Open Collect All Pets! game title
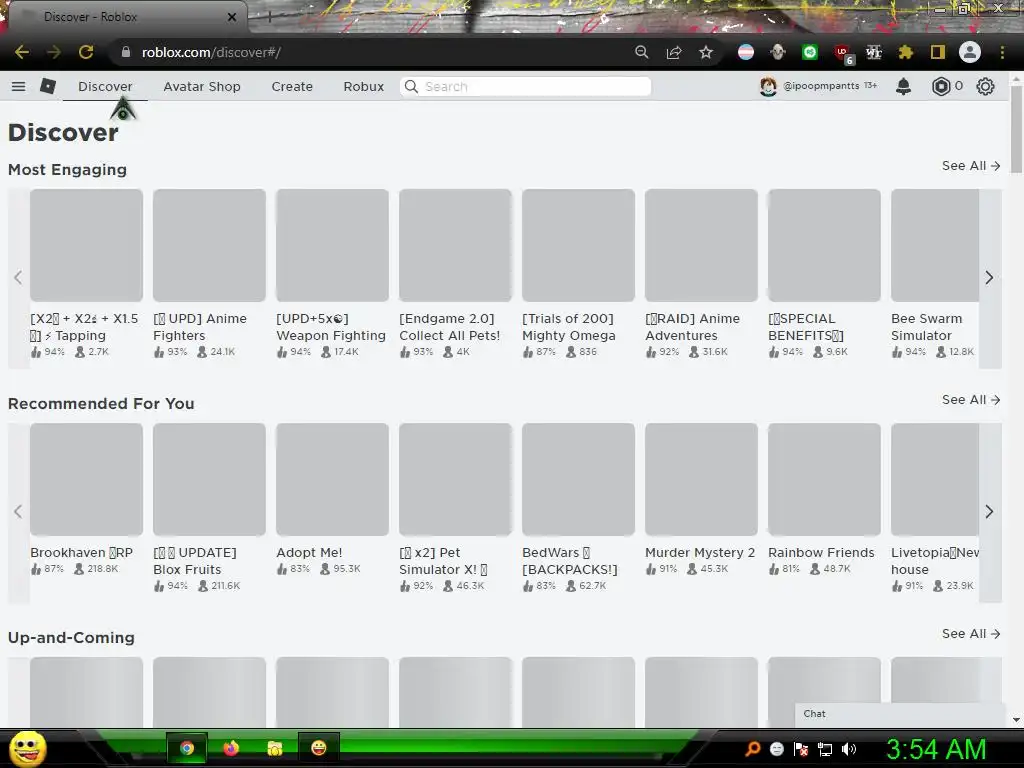Image resolution: width=1024 pixels, height=768 pixels. coord(450,327)
